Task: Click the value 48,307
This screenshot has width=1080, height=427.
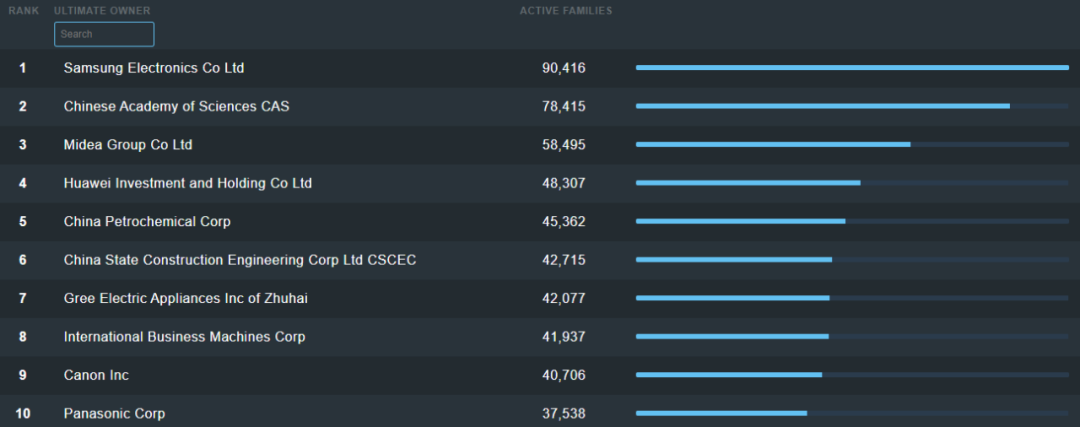Action: [x=563, y=184]
